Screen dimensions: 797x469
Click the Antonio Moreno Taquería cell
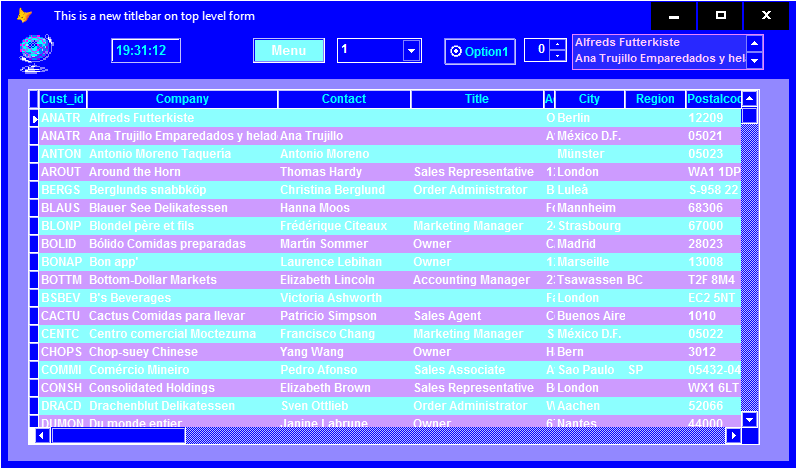[x=182, y=154]
